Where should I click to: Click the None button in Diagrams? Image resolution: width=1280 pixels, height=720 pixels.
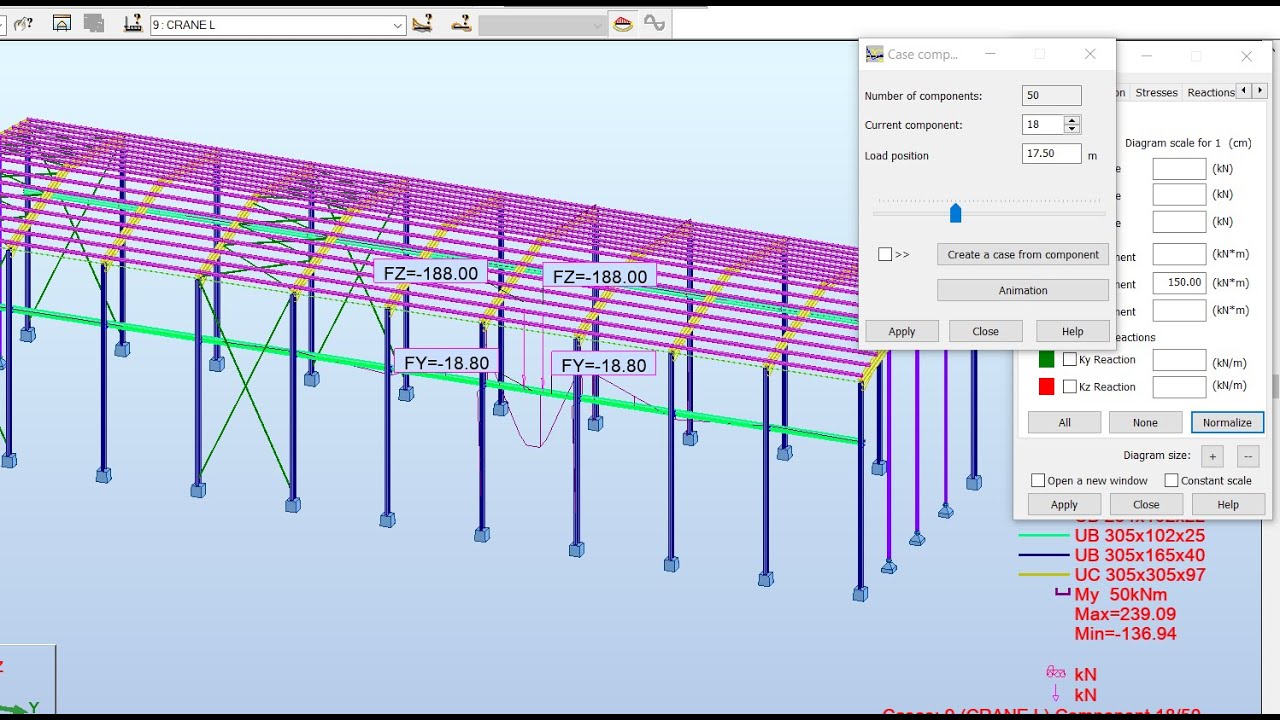point(1146,422)
